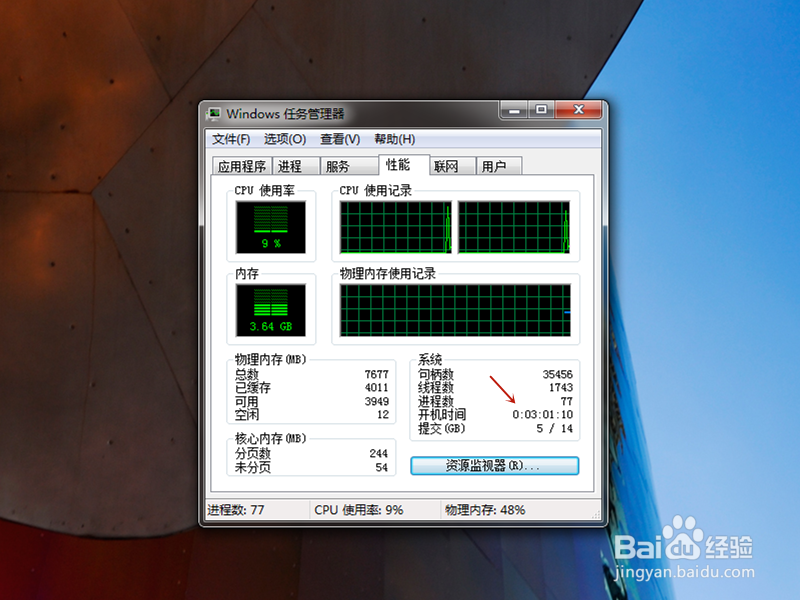
Task: Open the 选项(O) menu
Action: pyautogui.click(x=285, y=139)
